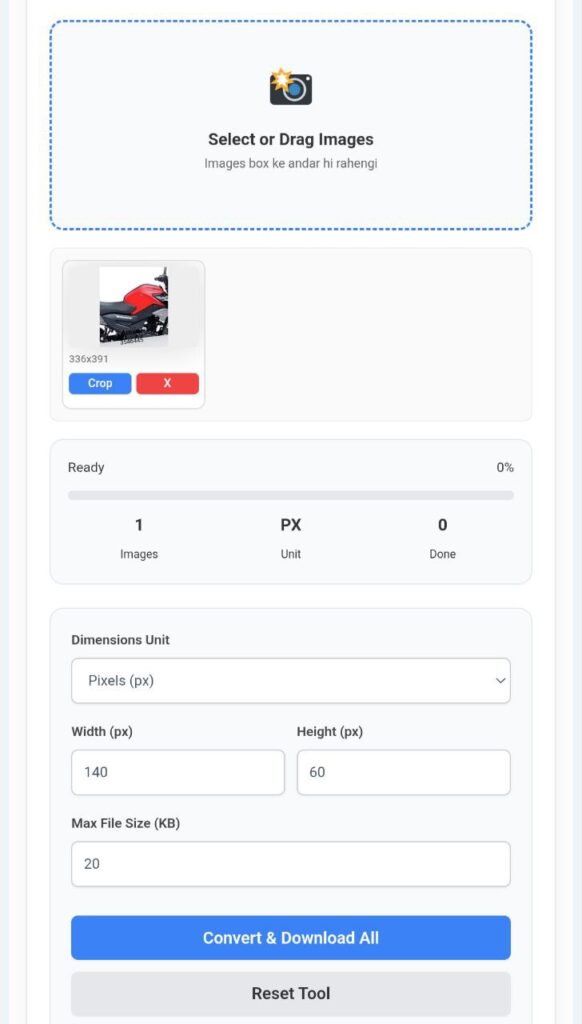
Task: Select the Max File Size (KB) field
Action: [x=291, y=863]
